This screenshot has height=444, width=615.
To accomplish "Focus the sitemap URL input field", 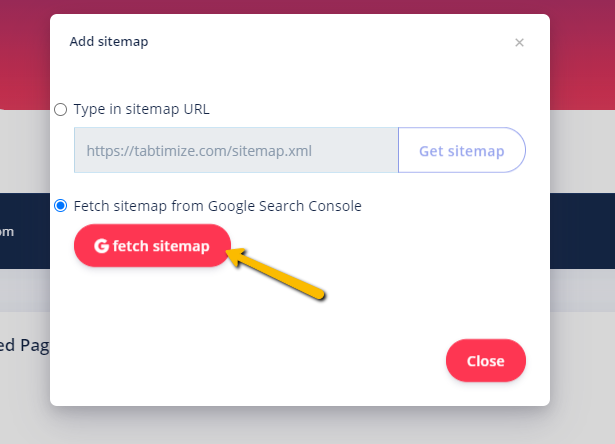I will 236,150.
